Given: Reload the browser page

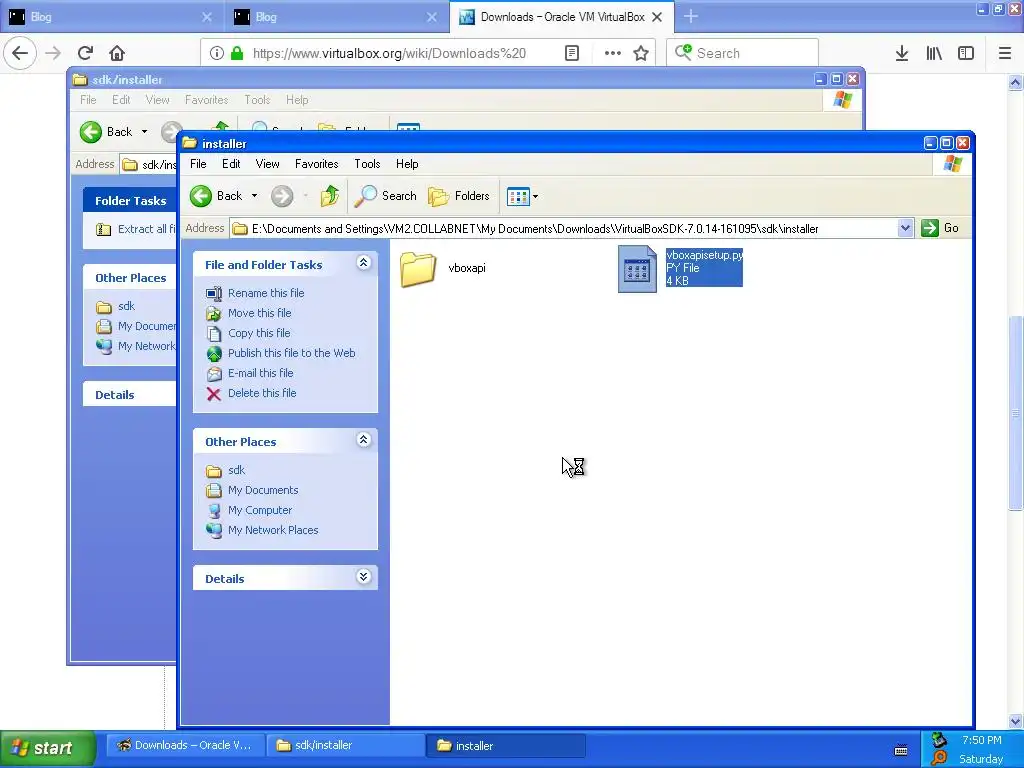Looking at the screenshot, I should tap(85, 53).
